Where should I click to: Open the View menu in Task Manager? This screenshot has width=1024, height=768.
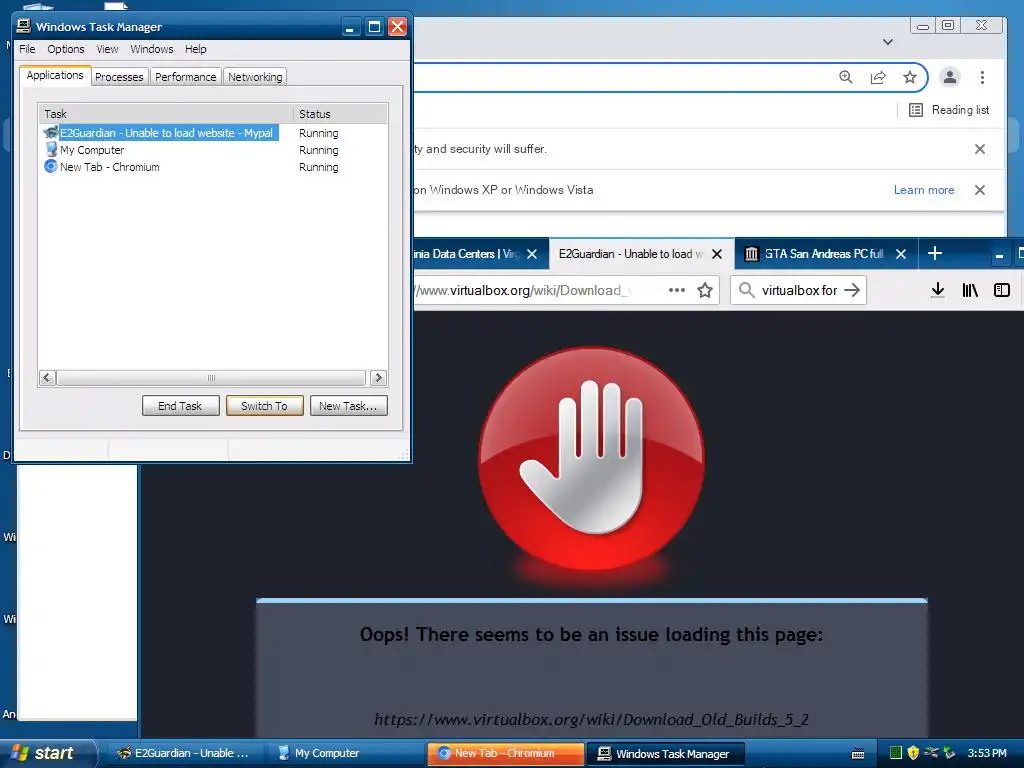tap(107, 49)
